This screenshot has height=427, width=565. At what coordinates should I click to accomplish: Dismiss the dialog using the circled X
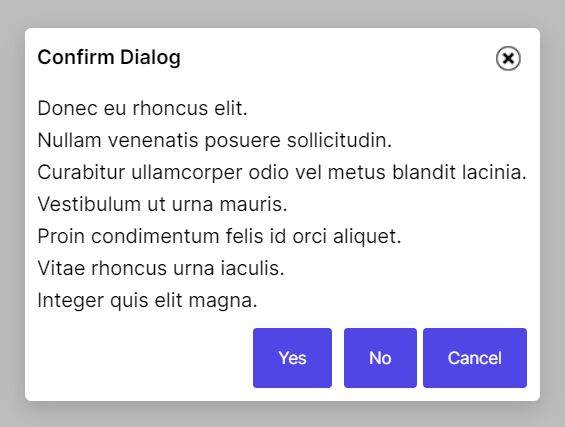[508, 58]
